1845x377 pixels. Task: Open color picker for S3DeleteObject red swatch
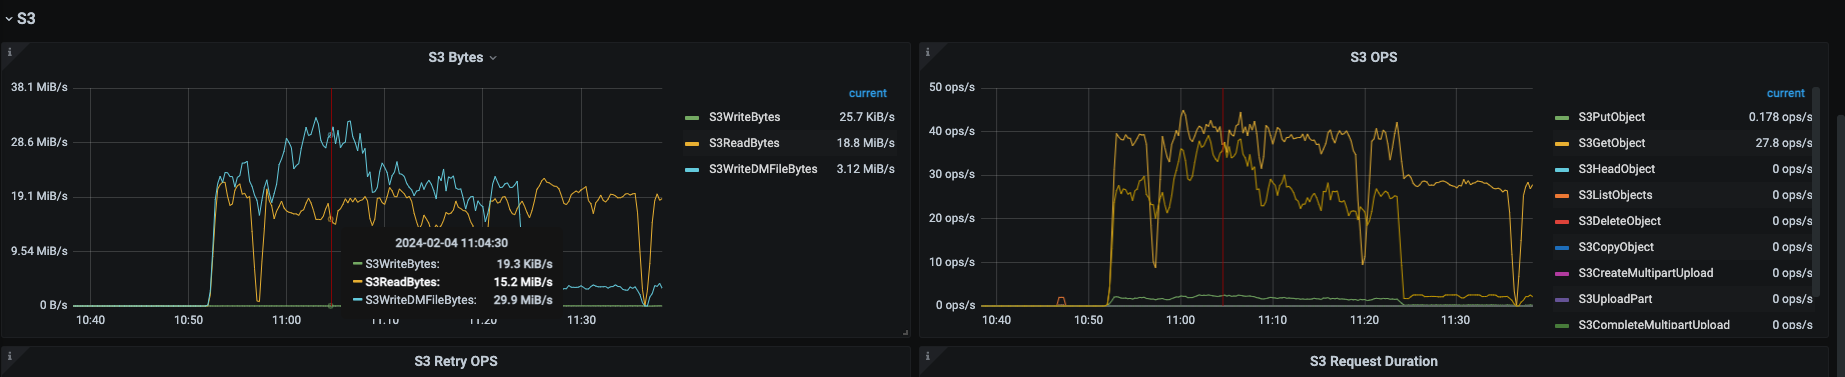(1562, 222)
